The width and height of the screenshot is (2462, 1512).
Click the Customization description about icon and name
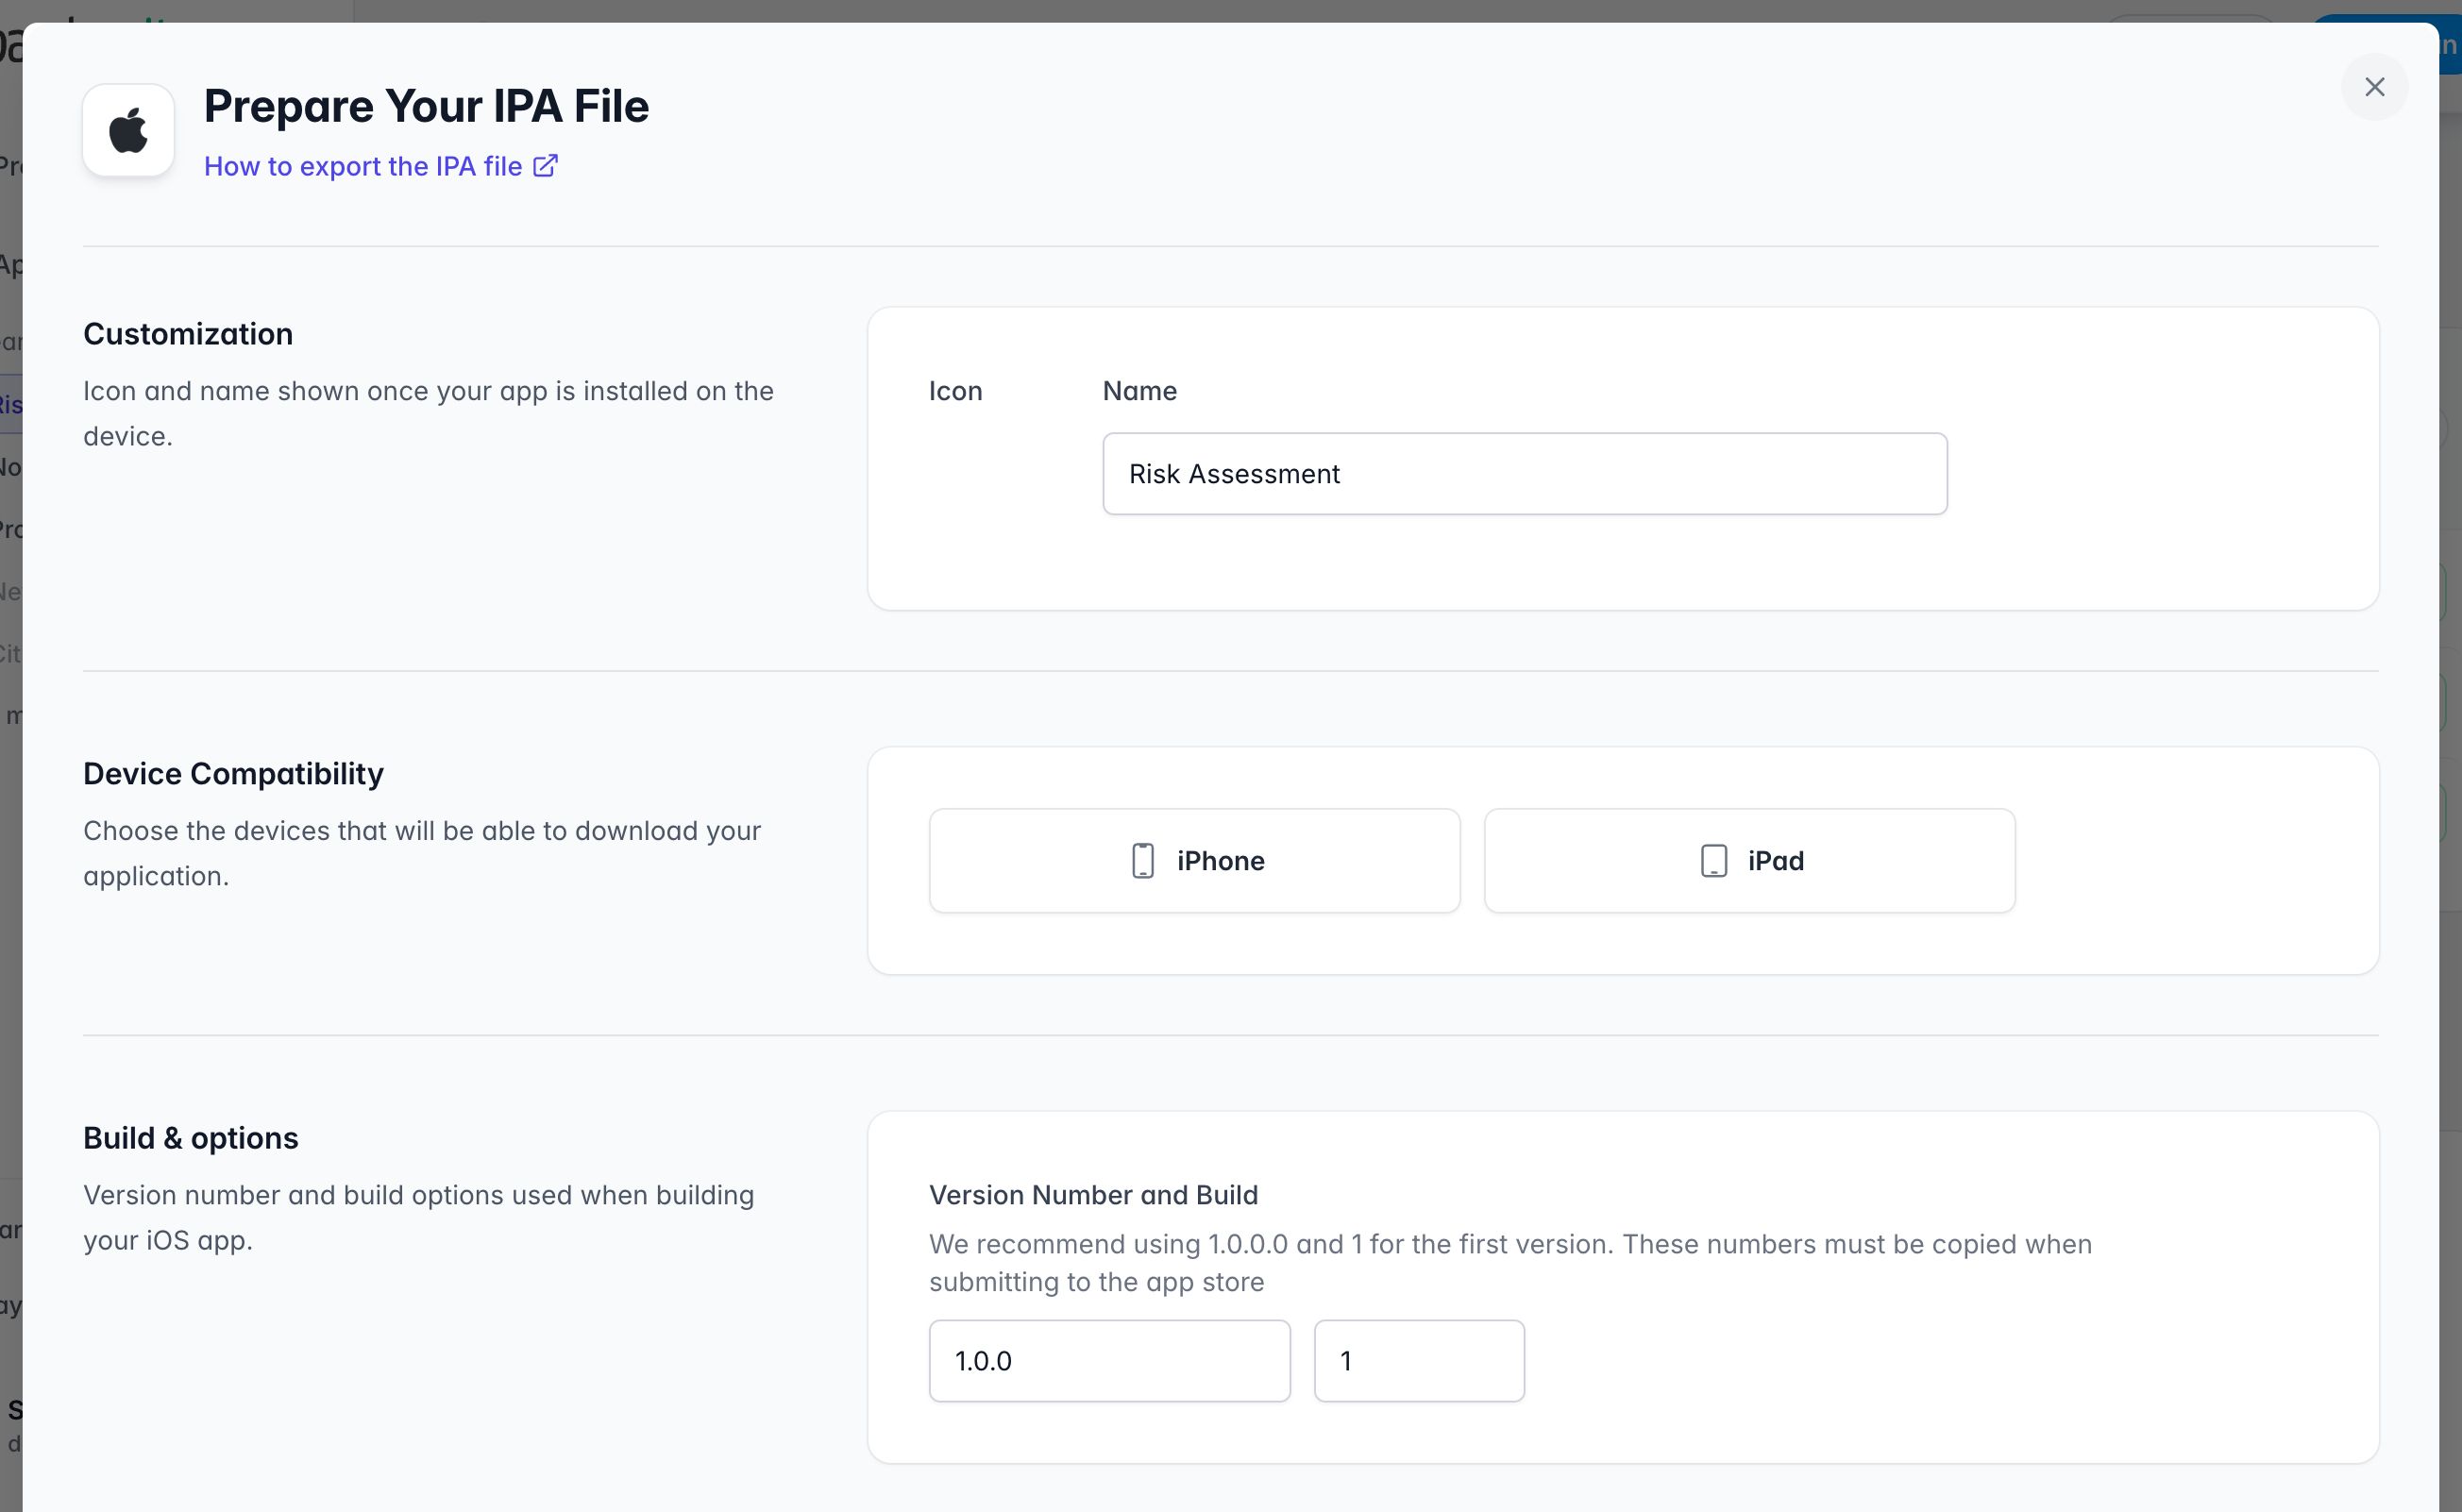pyautogui.click(x=428, y=414)
